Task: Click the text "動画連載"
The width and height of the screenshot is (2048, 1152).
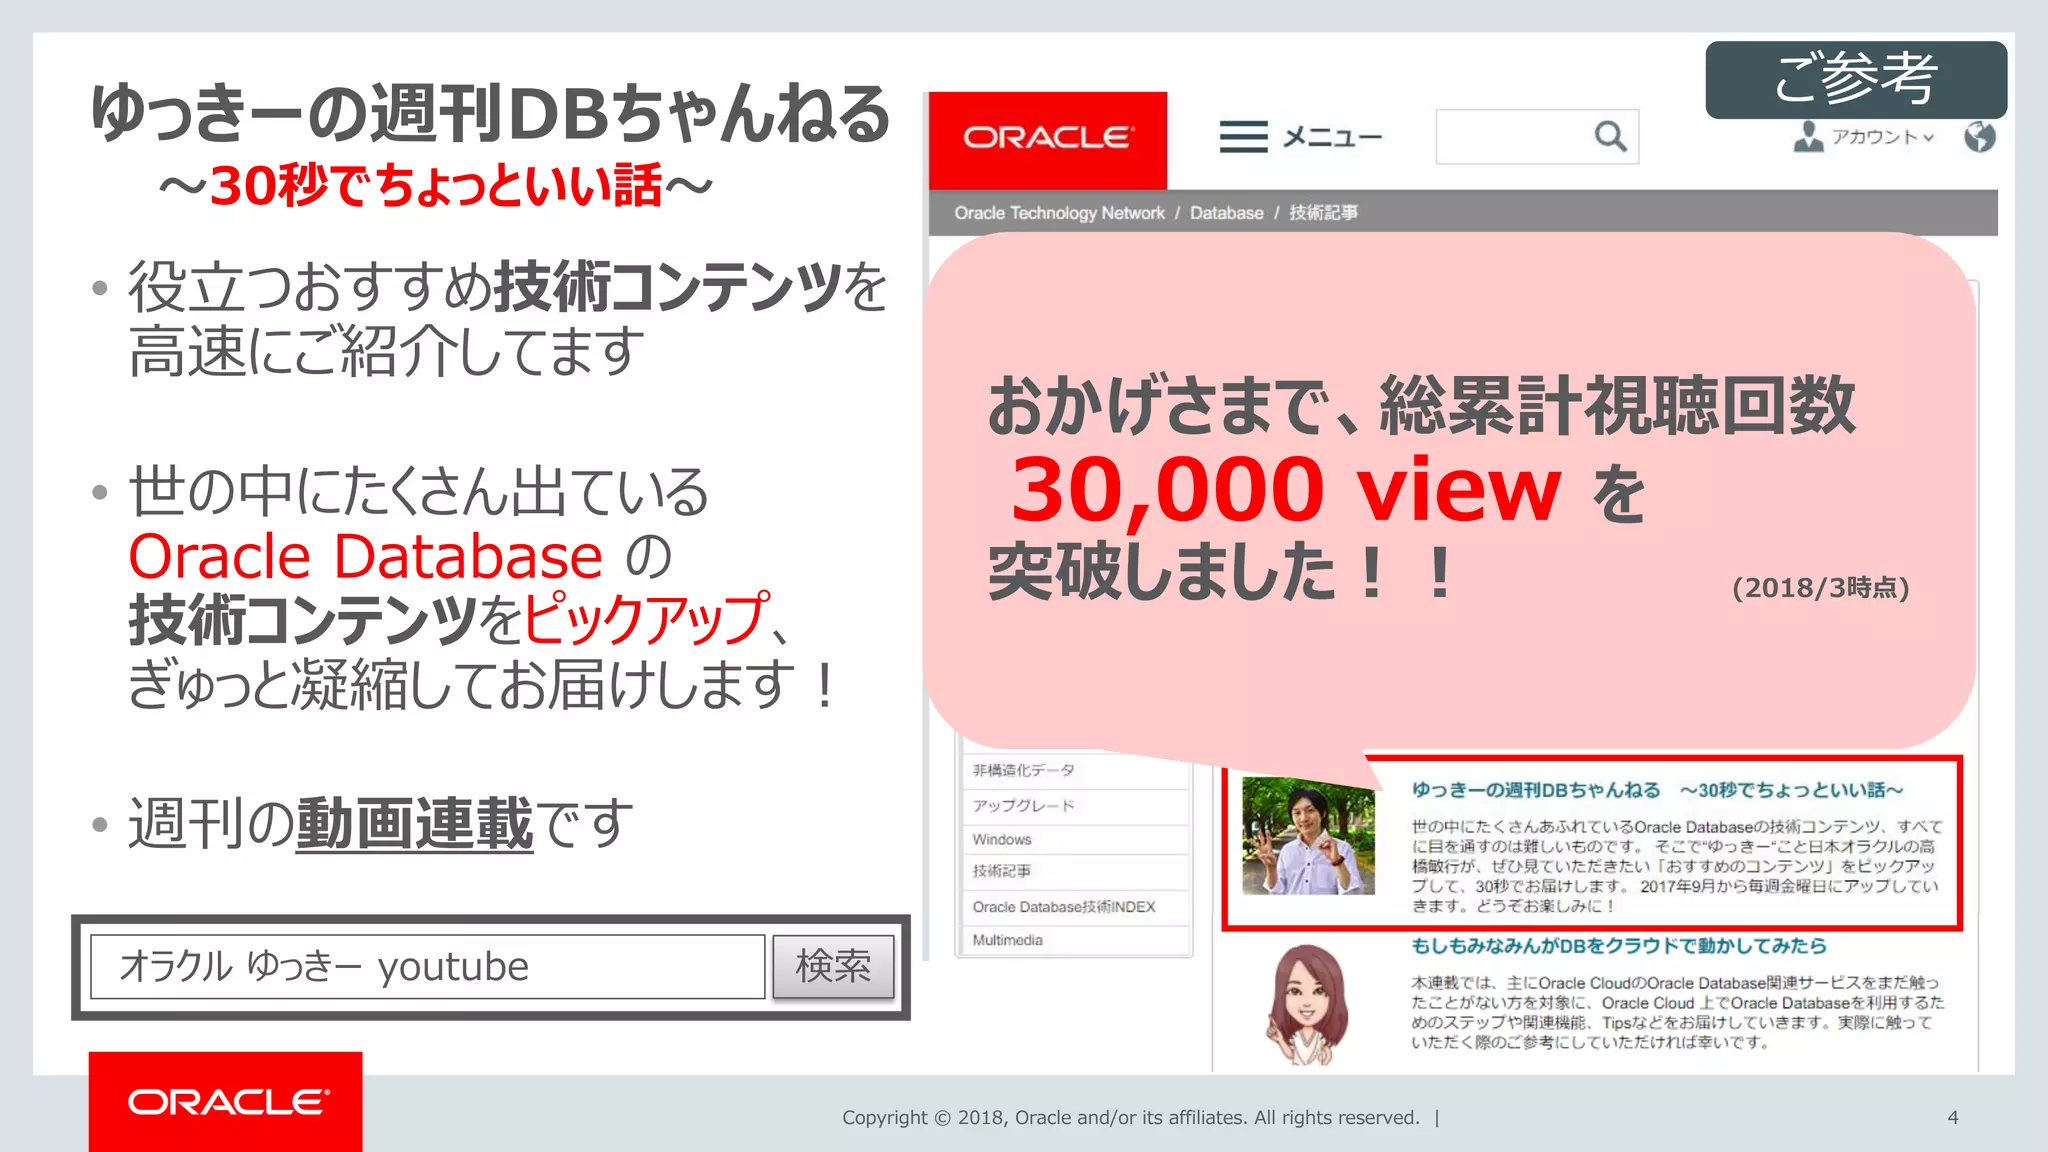Action: [x=414, y=824]
